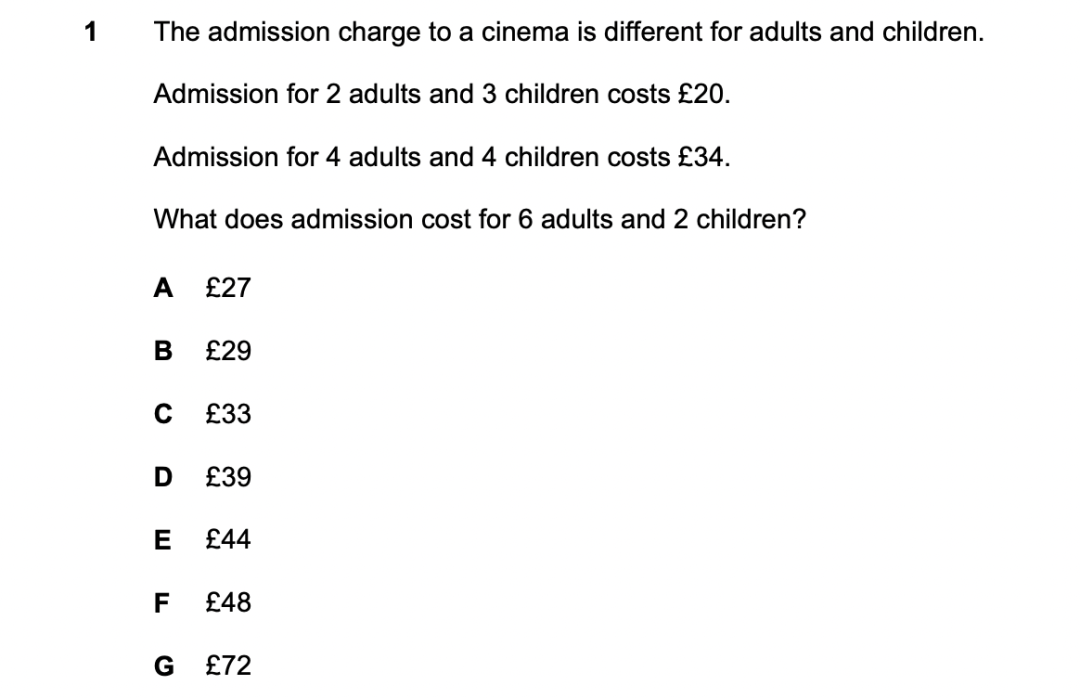This screenshot has width=1080, height=698.
Task: Click the sentence about admission charge difference
Action: pos(569,32)
